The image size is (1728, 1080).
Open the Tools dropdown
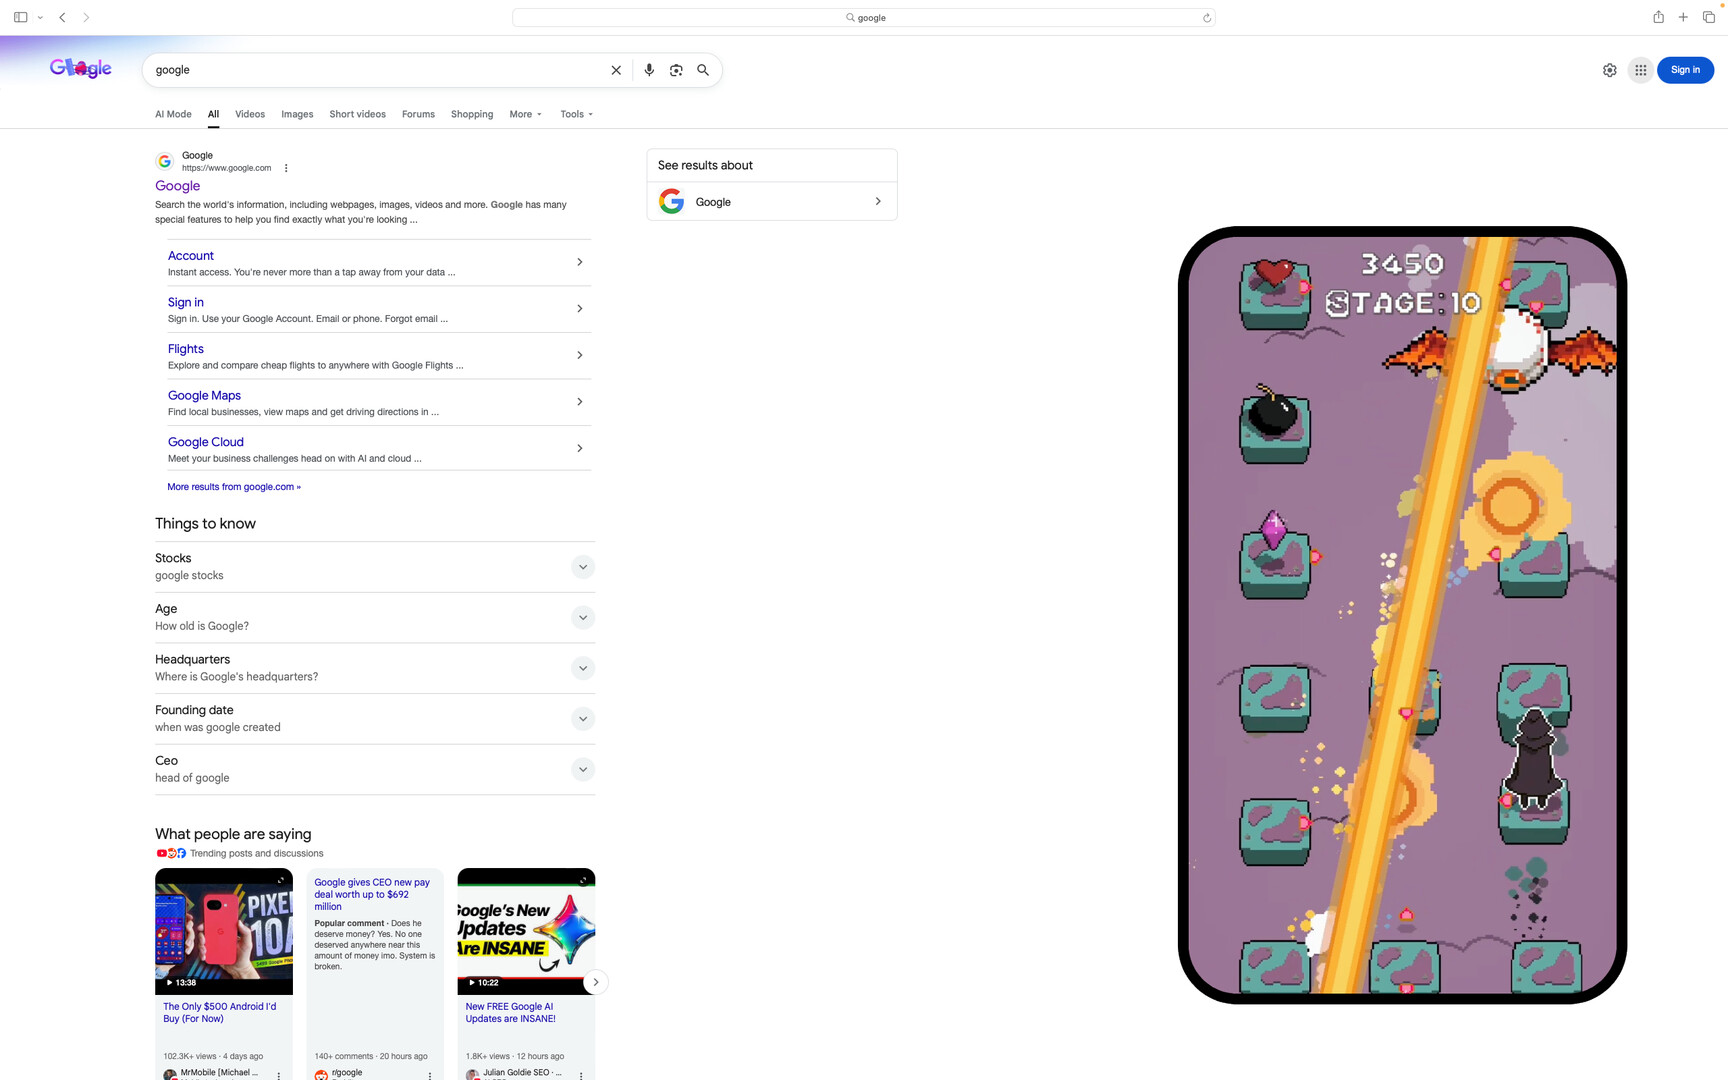[576, 114]
